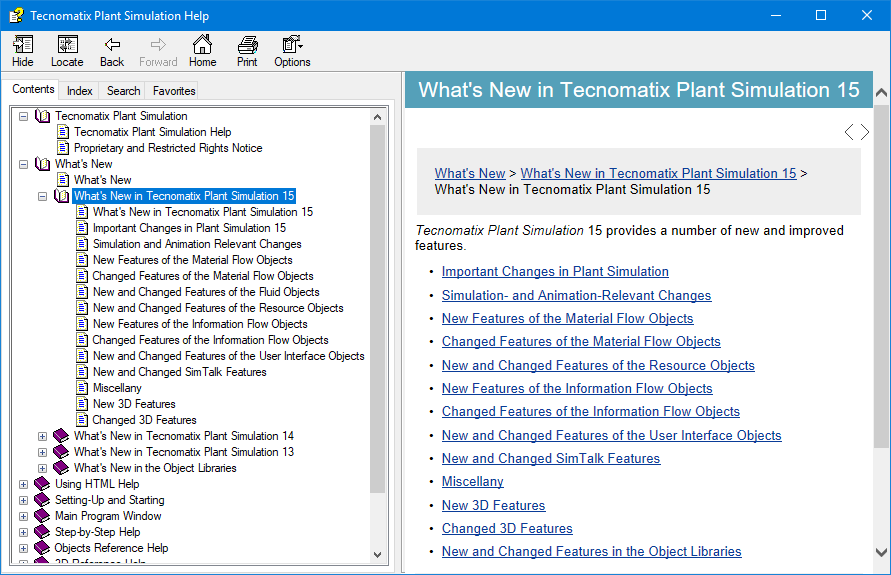The width and height of the screenshot is (891, 575).
Task: Open New and Changed Features in the Object Libraries link
Action: 592,551
